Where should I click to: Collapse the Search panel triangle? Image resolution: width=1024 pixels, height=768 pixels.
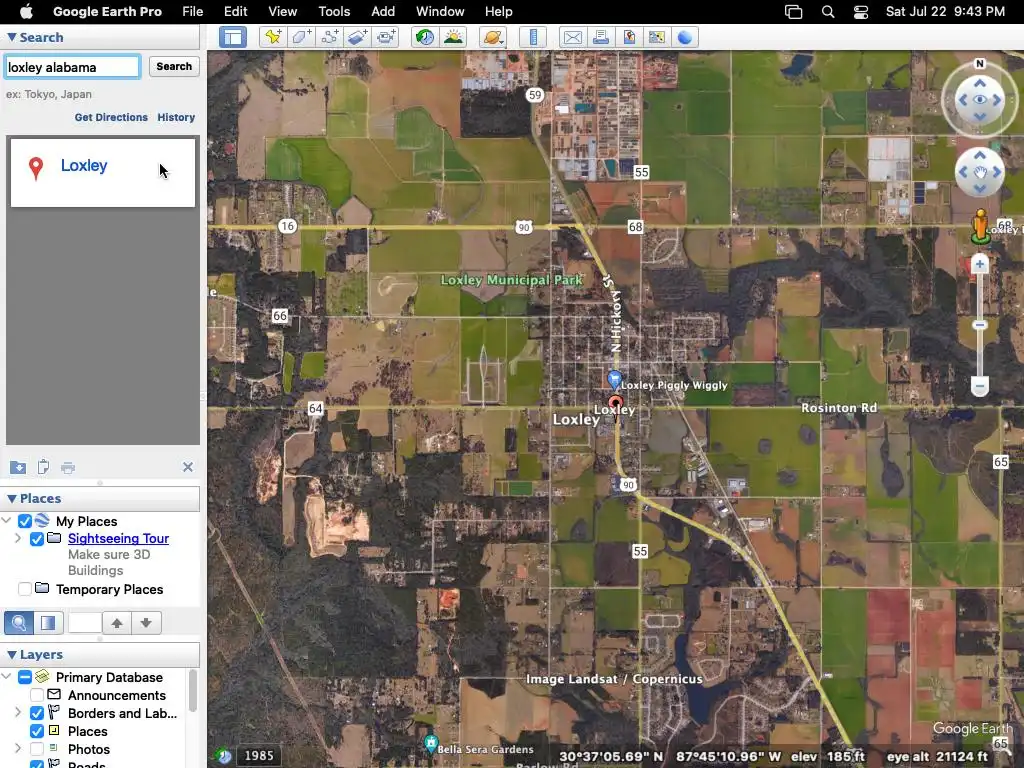(11, 37)
